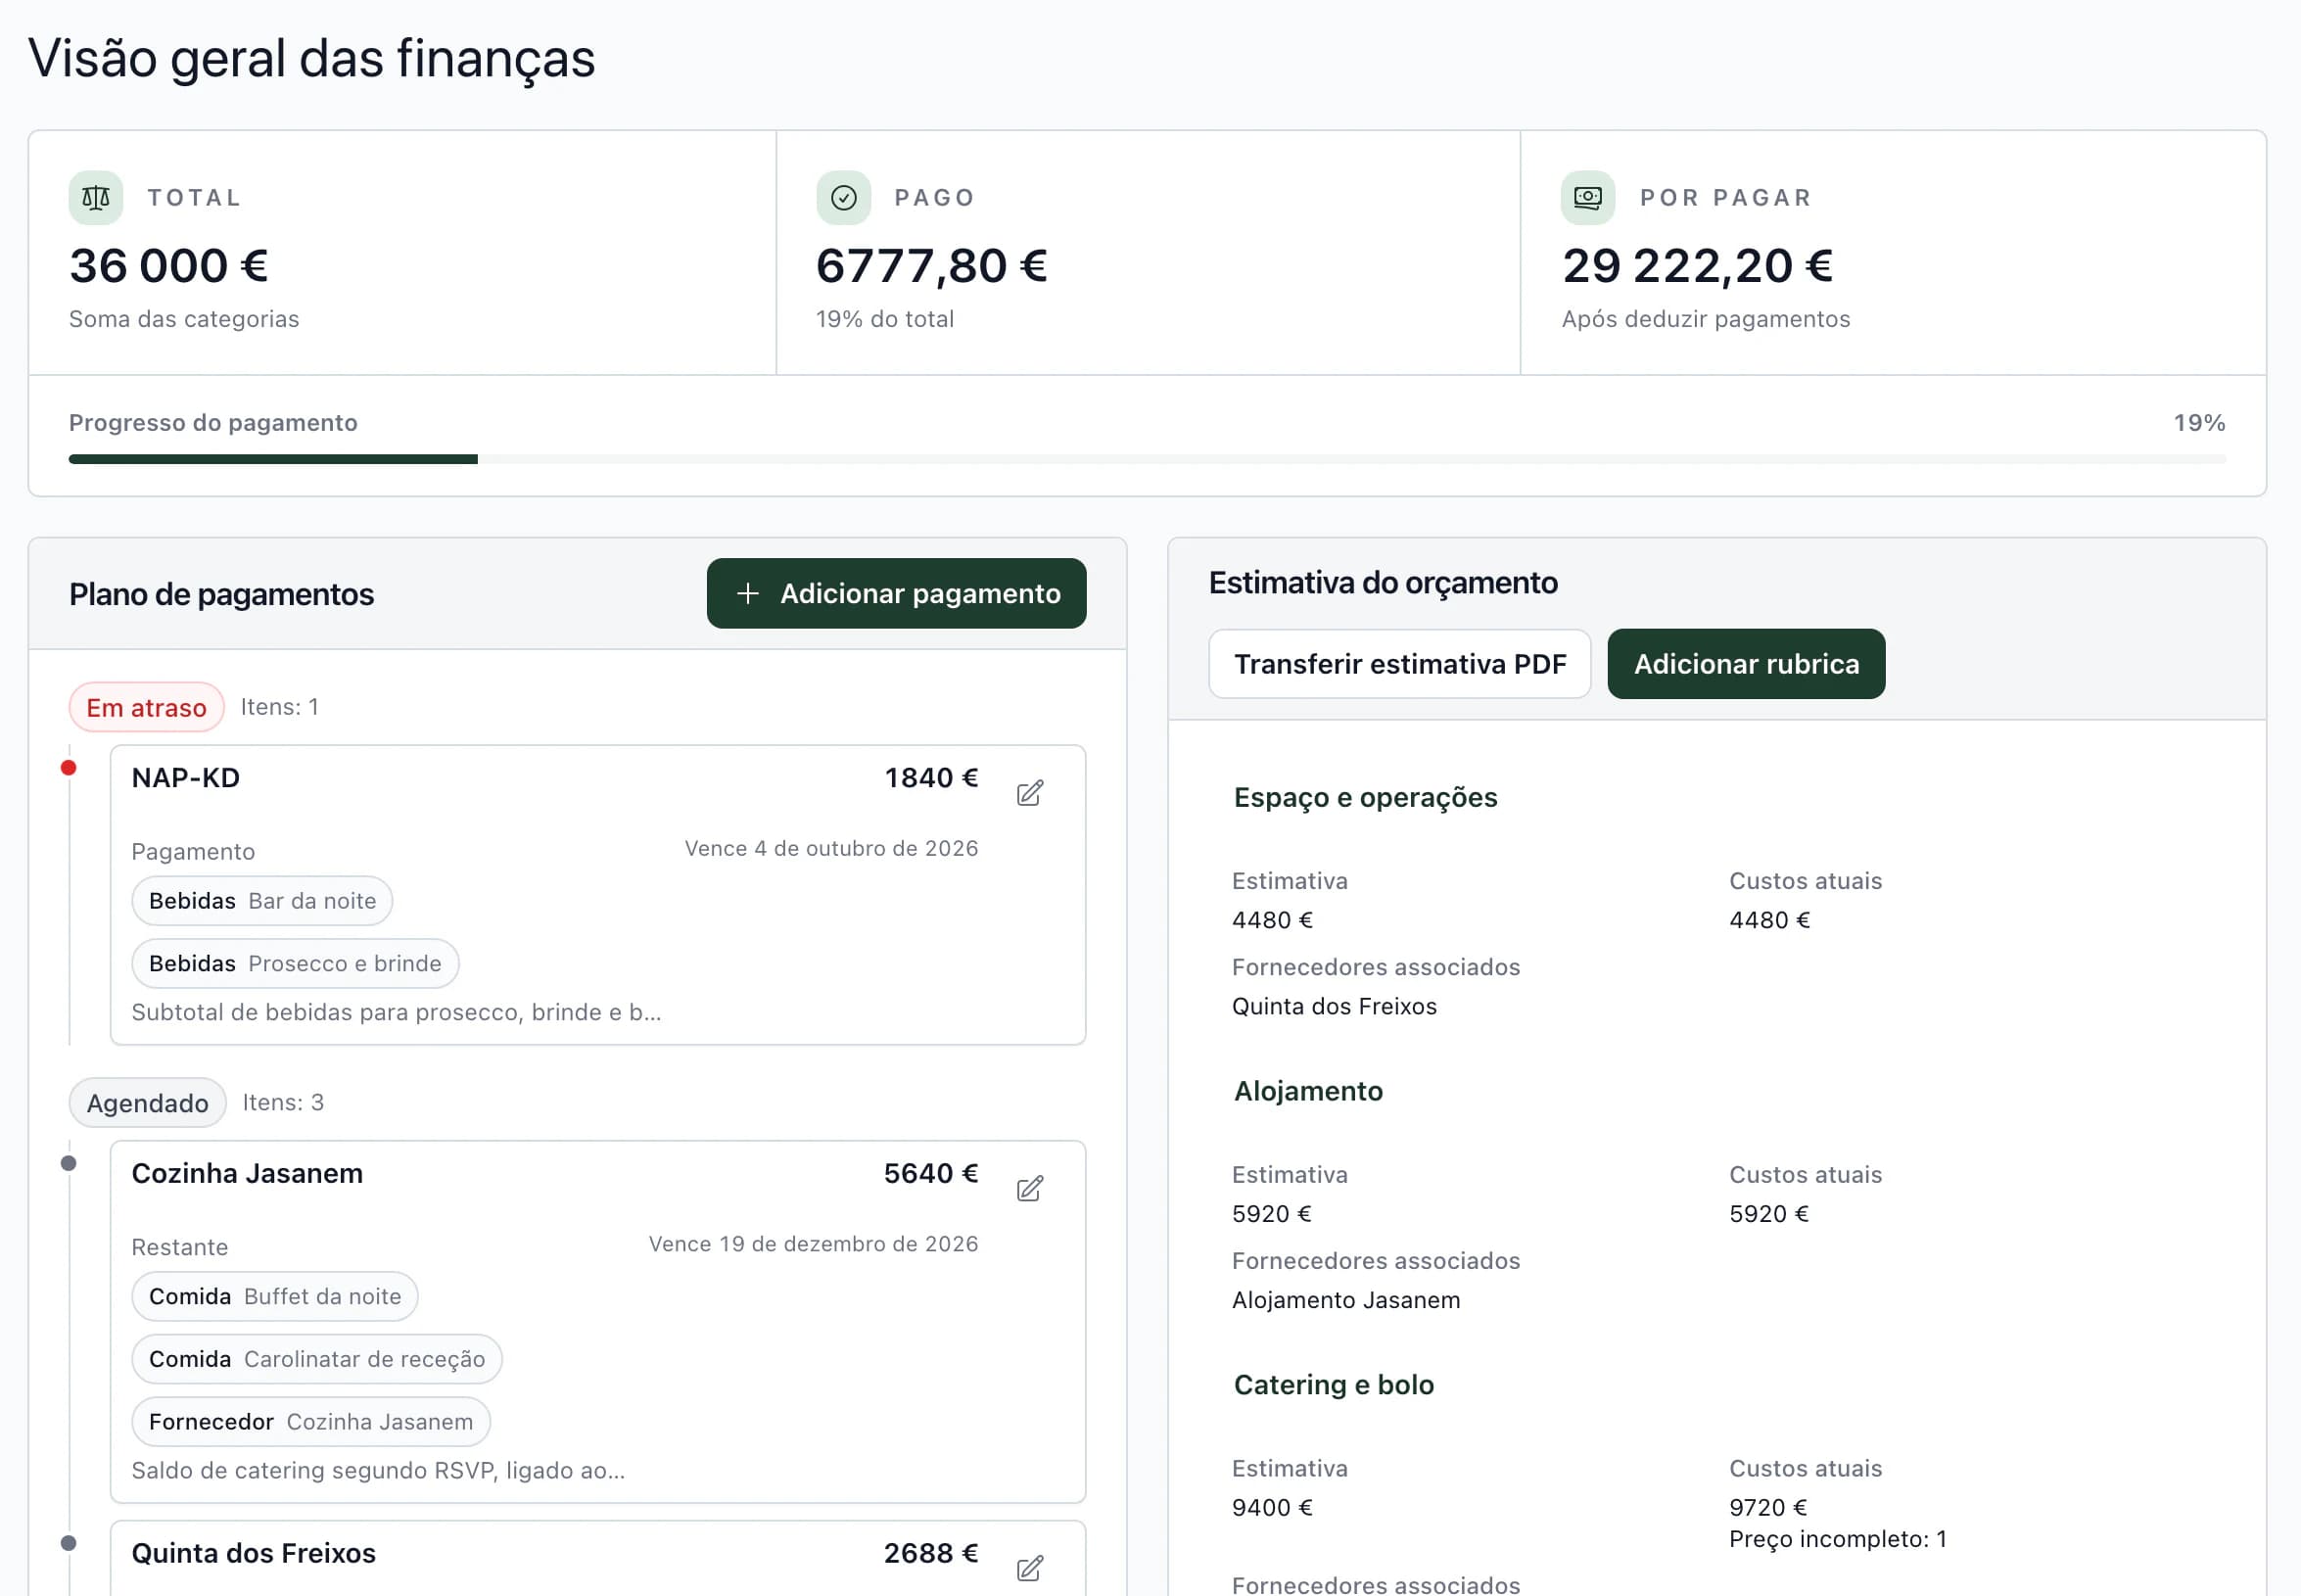Open the NAP-KD payment title
2301x1596 pixels.
coord(186,778)
